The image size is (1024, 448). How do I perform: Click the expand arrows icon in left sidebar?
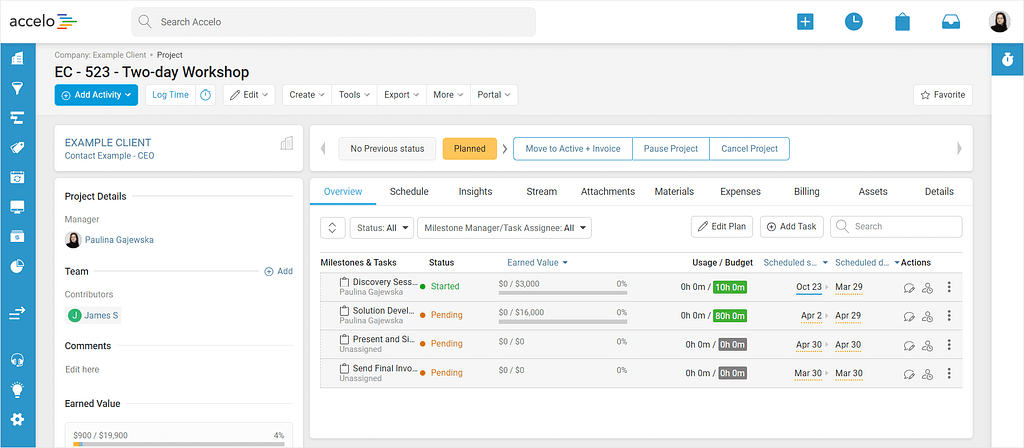pyautogui.click(x=18, y=314)
